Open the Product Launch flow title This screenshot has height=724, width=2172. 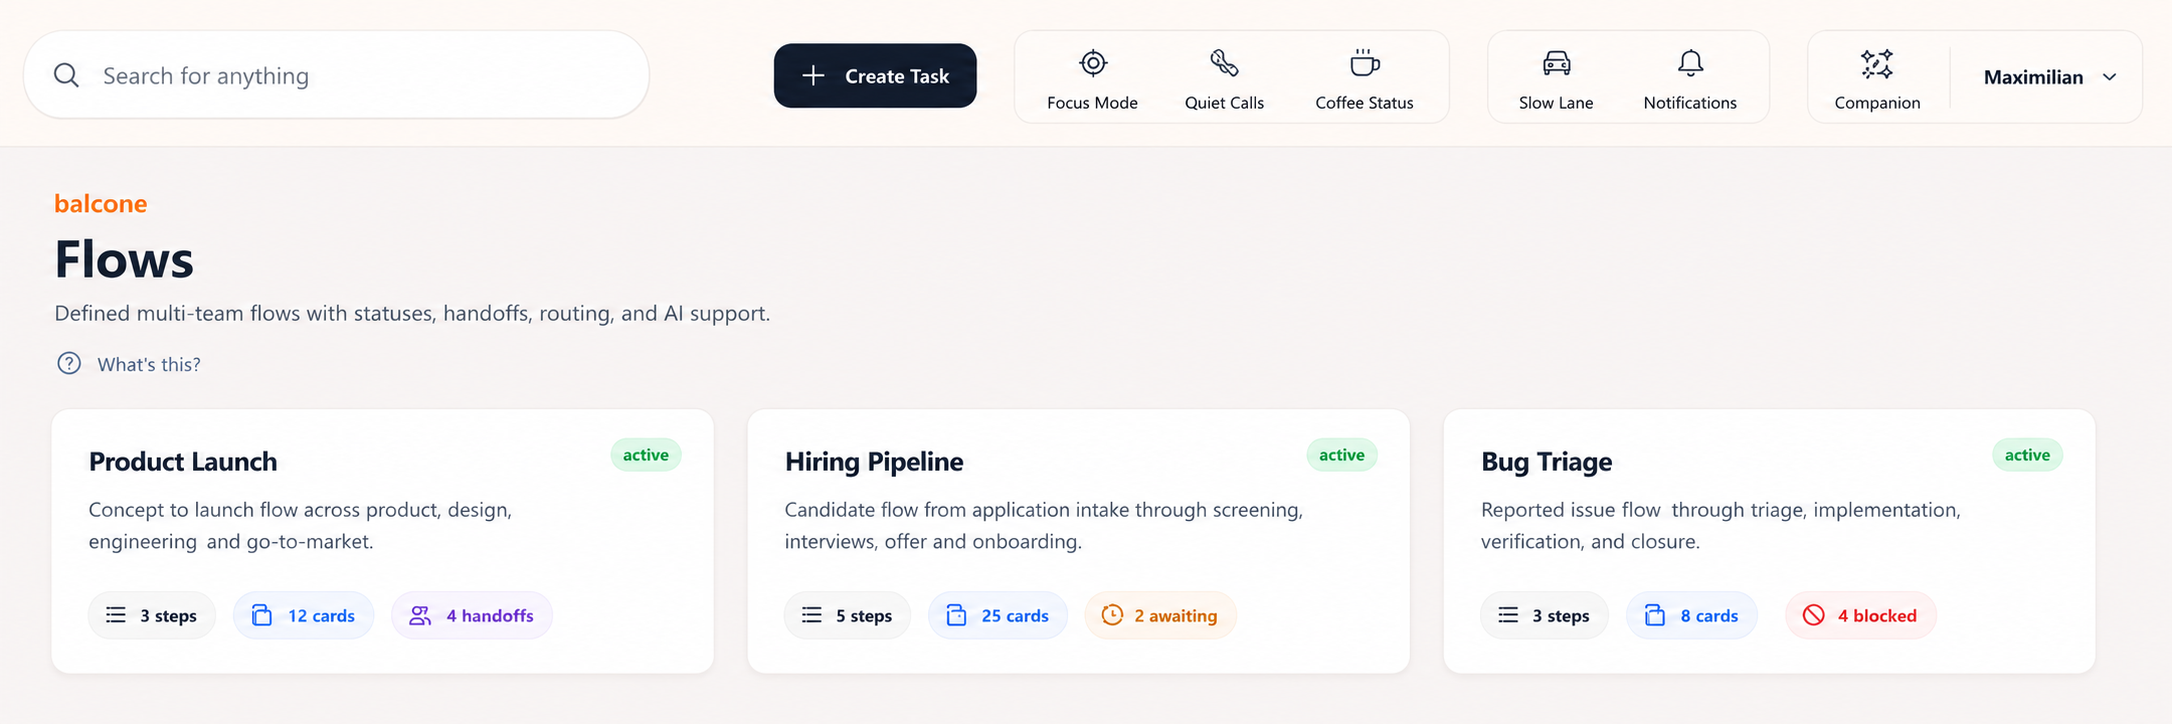click(x=183, y=461)
